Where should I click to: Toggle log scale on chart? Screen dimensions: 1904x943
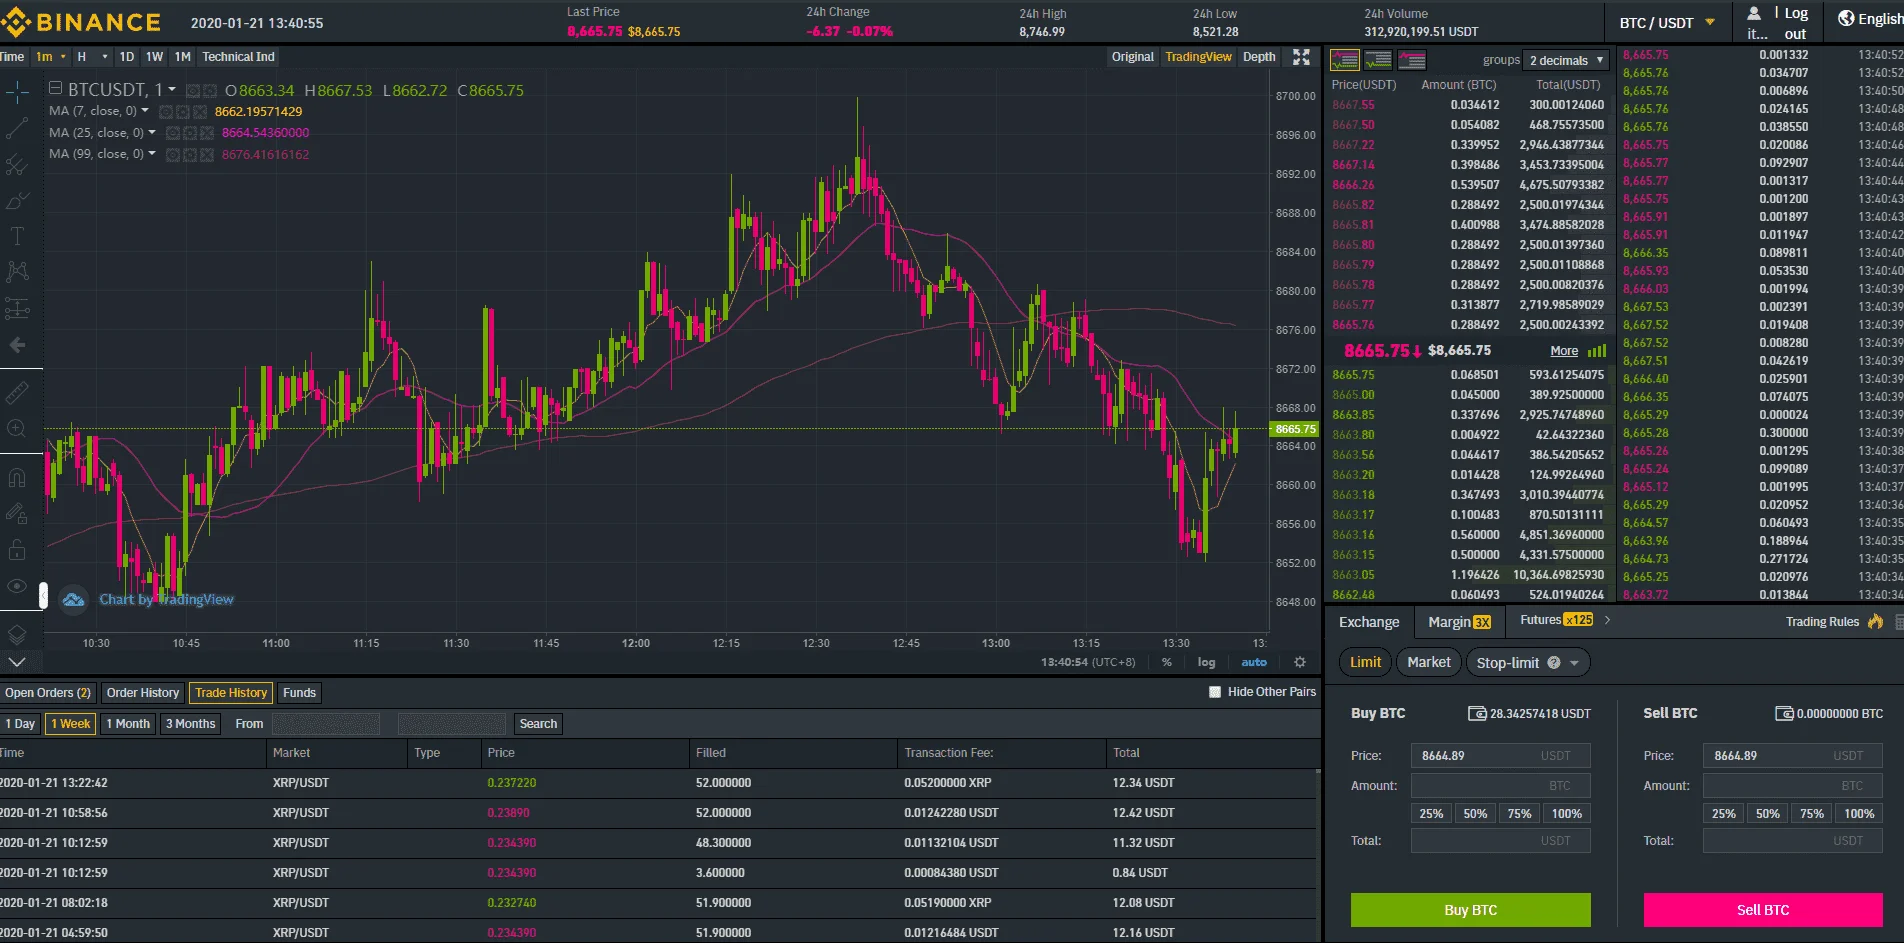[1207, 662]
